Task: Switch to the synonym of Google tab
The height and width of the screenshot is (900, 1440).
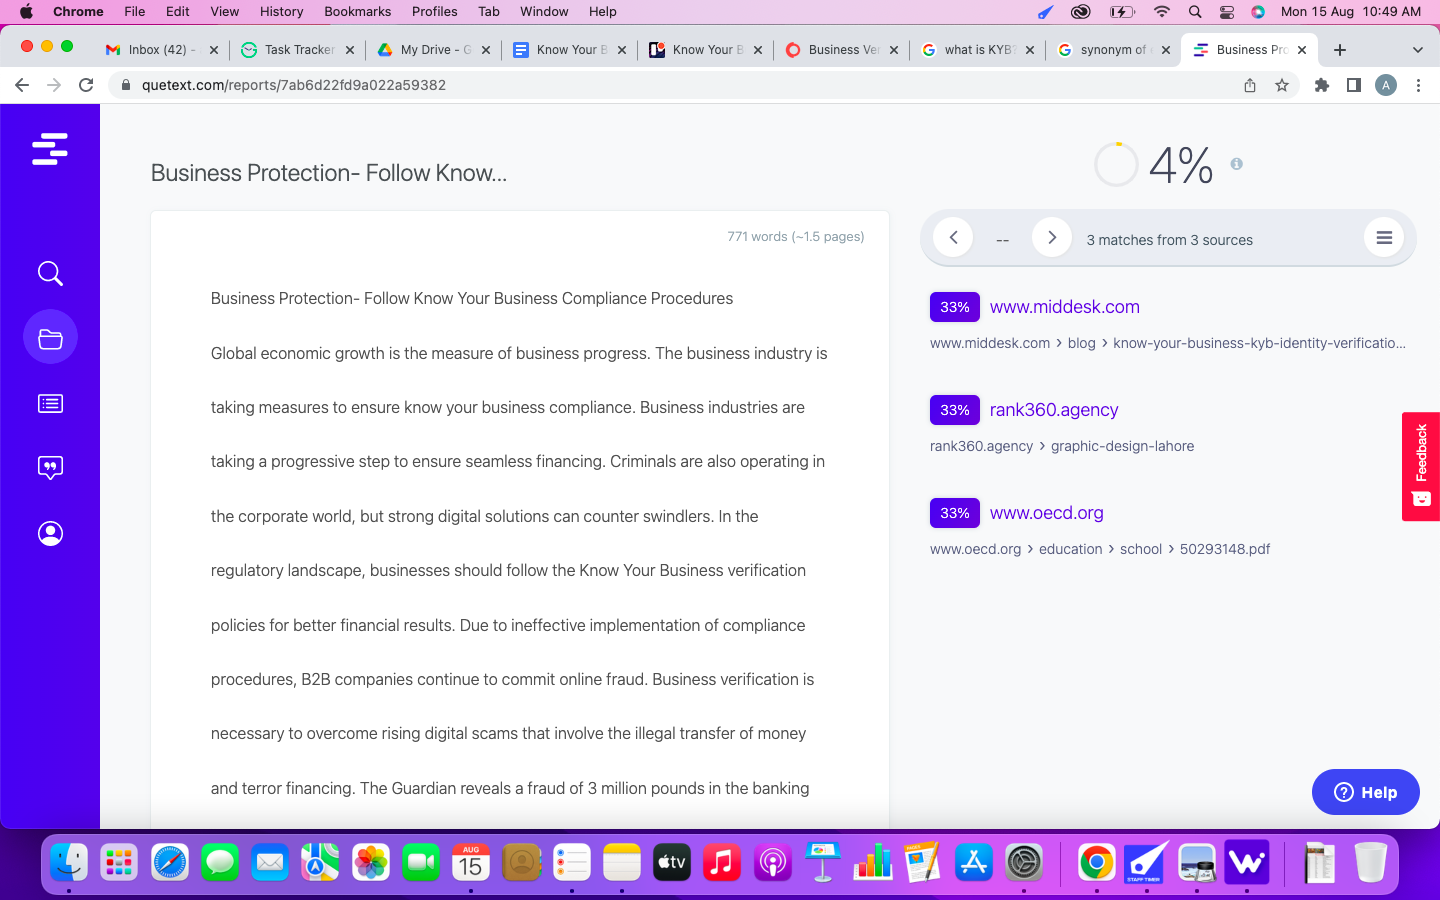Action: tap(1114, 50)
